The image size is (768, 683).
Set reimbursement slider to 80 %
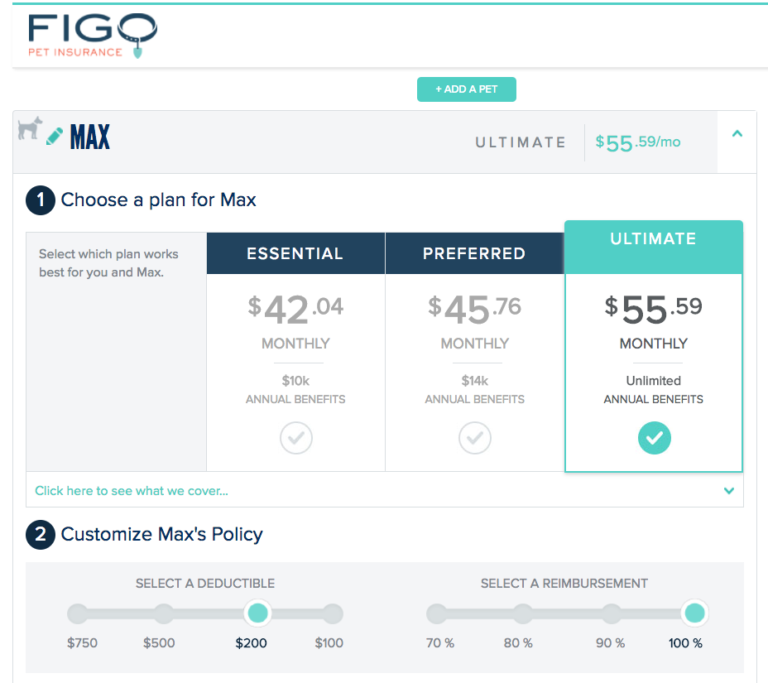523,613
